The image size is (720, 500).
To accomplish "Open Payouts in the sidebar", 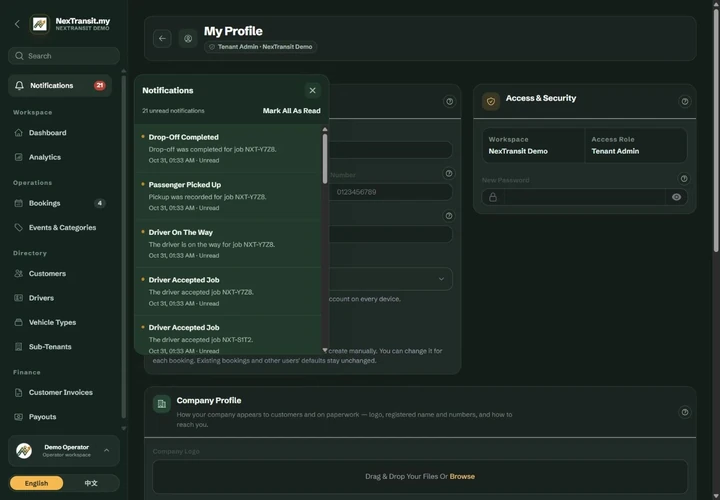I will click(60, 417).
